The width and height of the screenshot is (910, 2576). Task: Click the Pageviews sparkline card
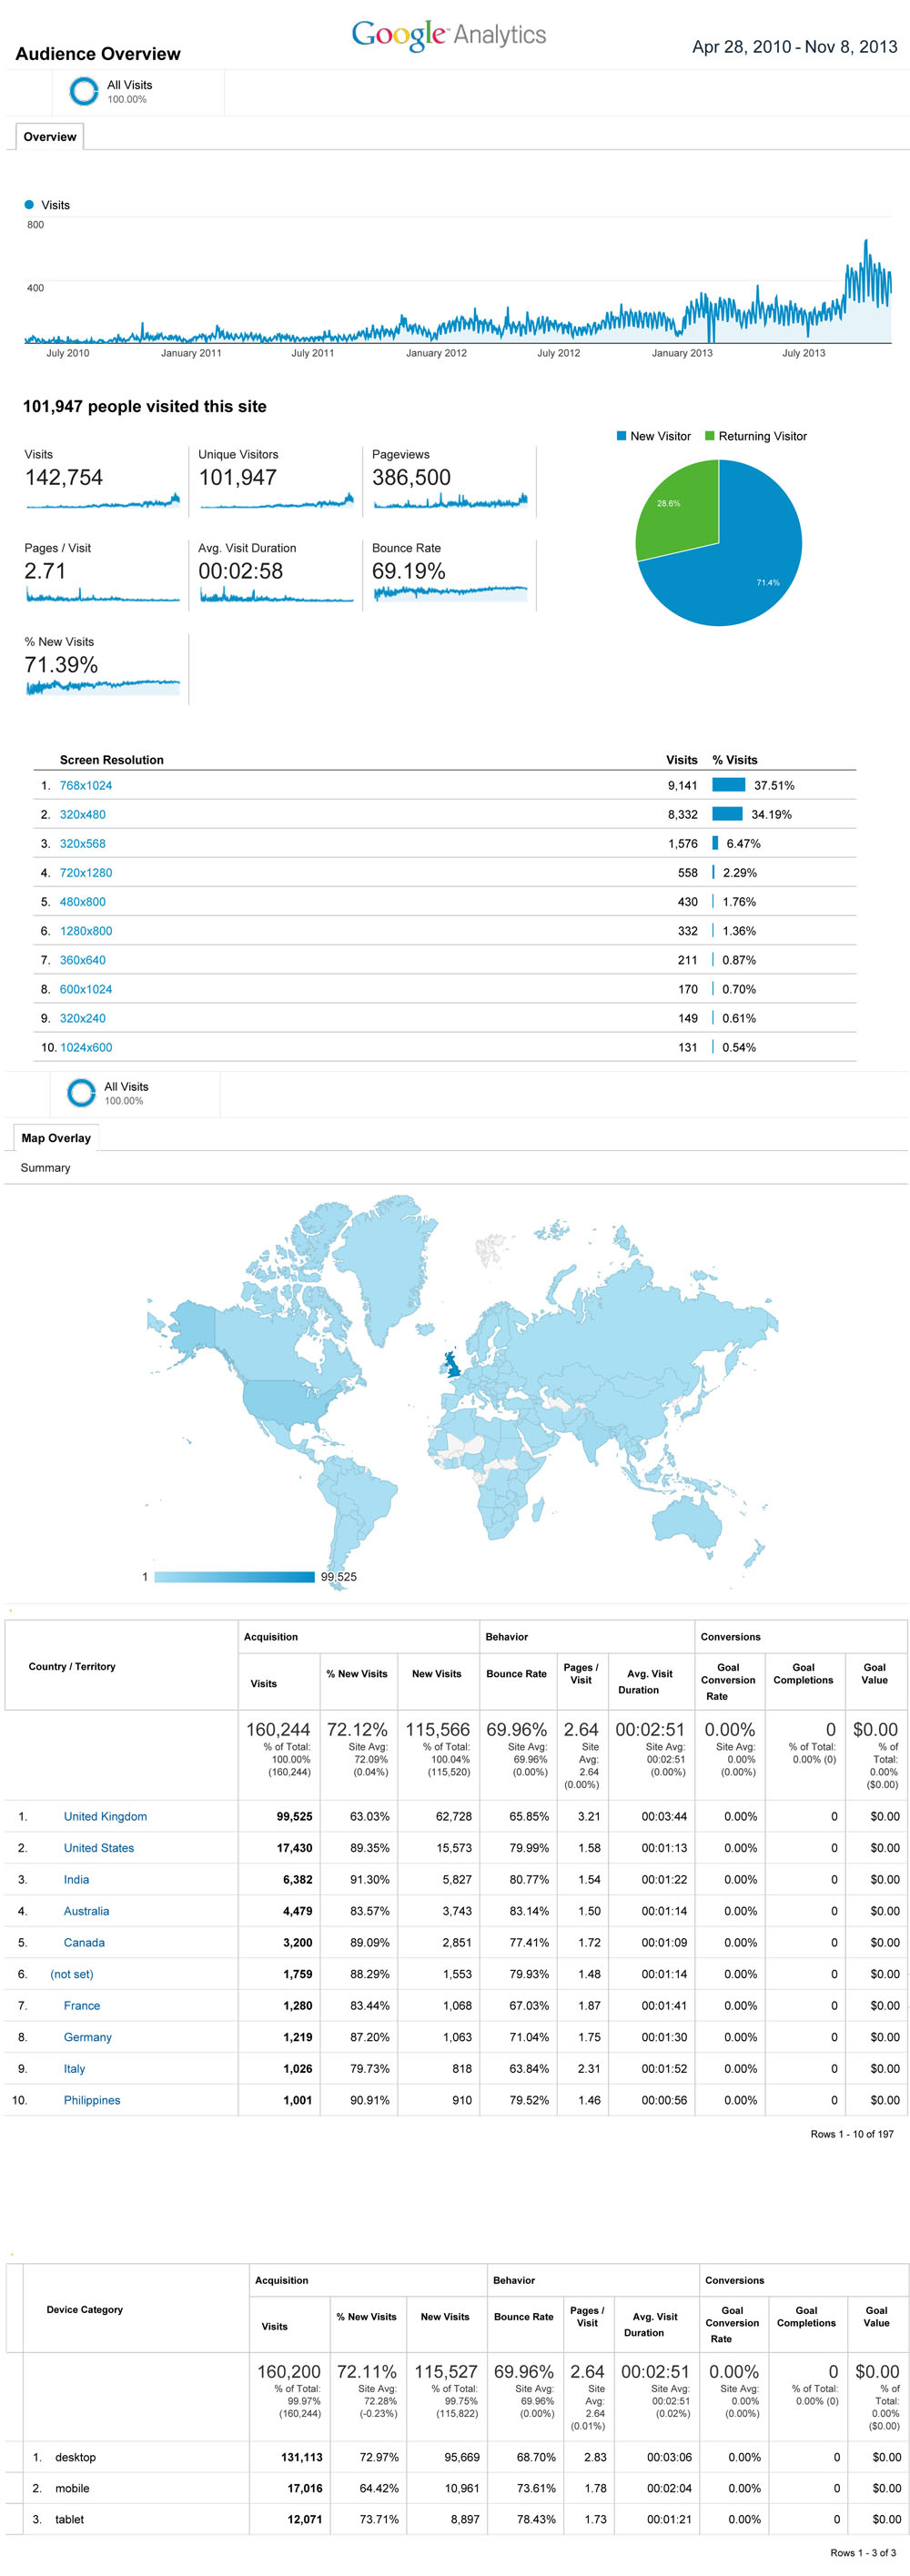coord(451,481)
